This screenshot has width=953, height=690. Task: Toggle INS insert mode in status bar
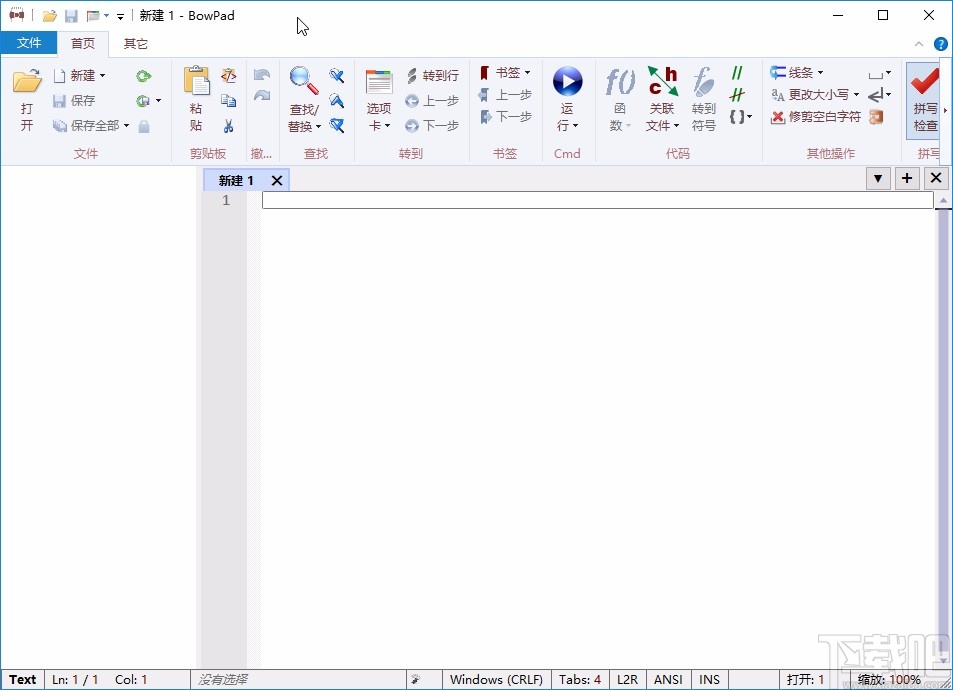tap(709, 680)
